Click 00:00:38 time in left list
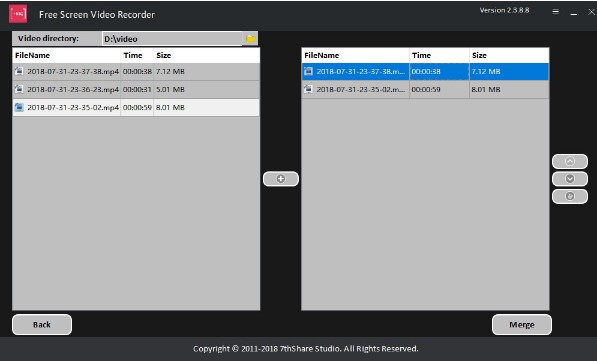The width and height of the screenshot is (597, 361). click(137, 72)
